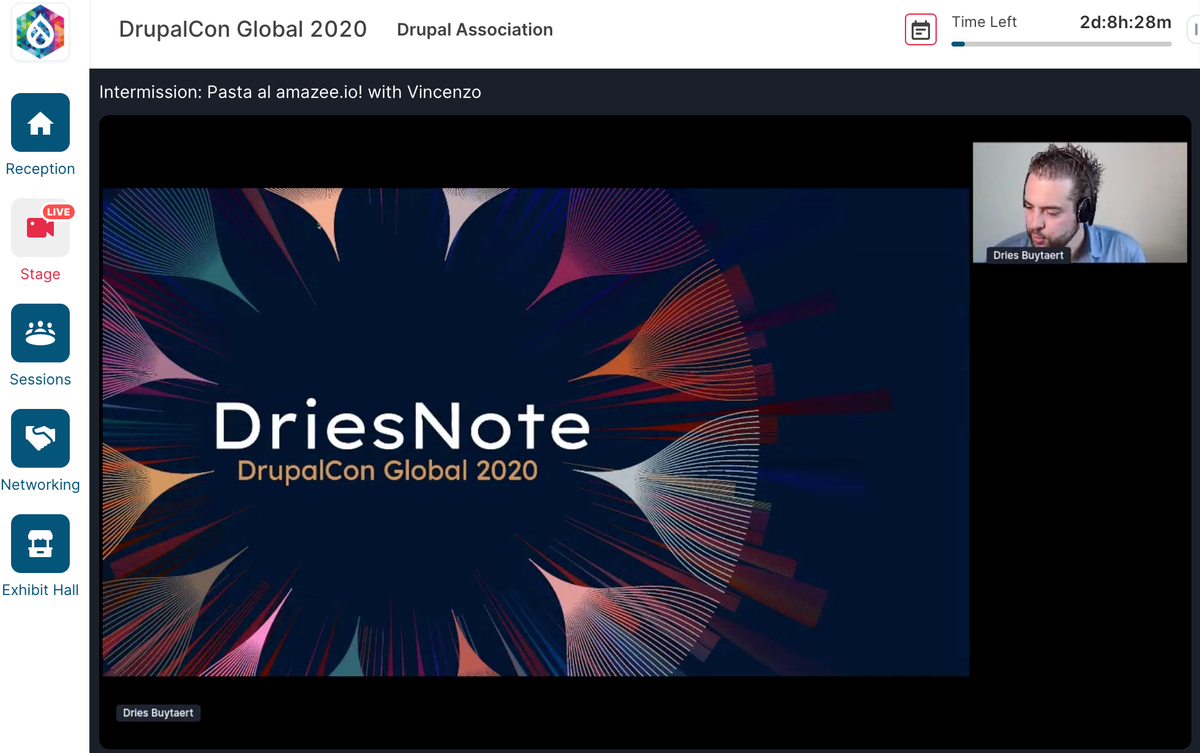Click the DrupalCon event logo at top left

pos(40,31)
